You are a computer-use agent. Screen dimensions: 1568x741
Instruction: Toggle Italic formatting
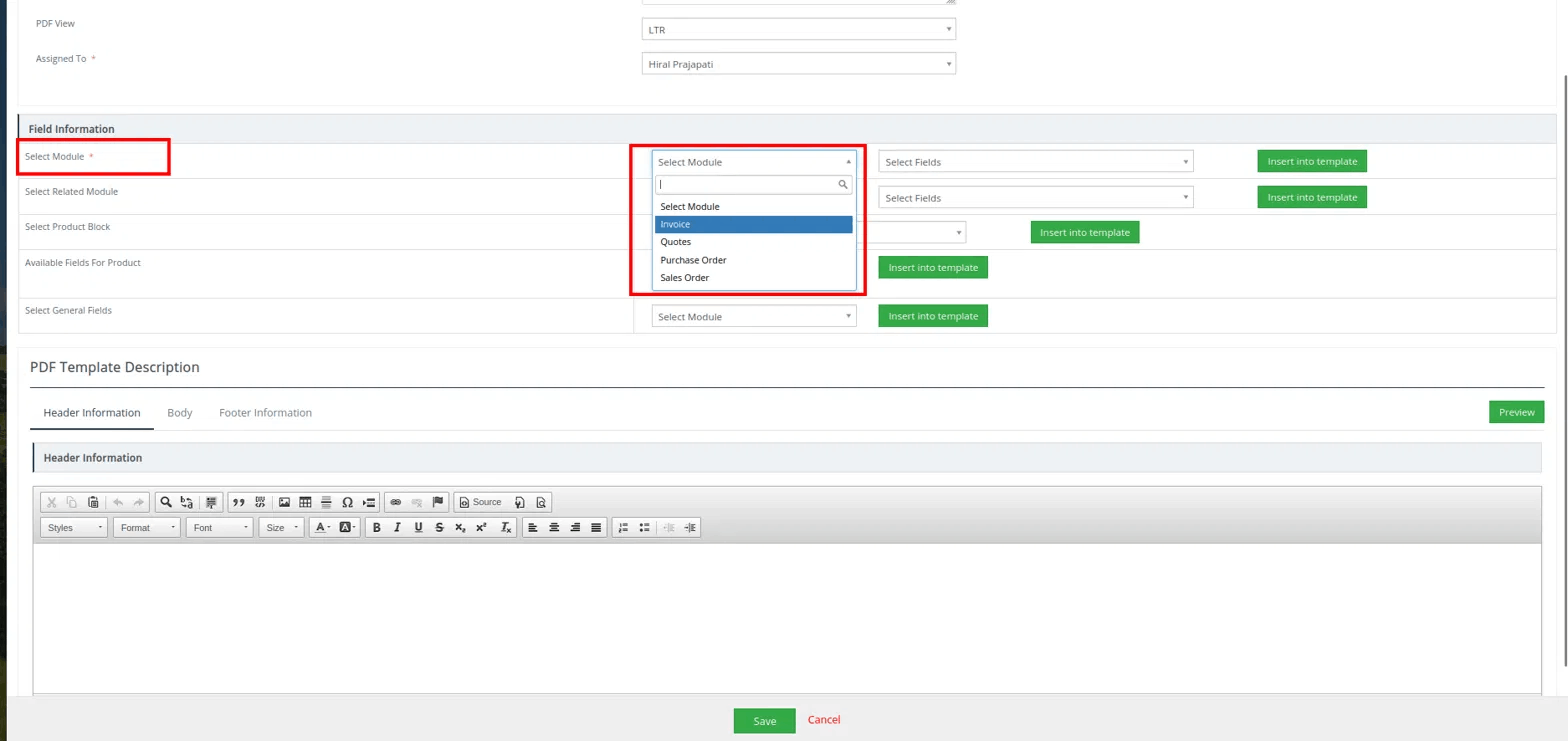click(x=397, y=527)
